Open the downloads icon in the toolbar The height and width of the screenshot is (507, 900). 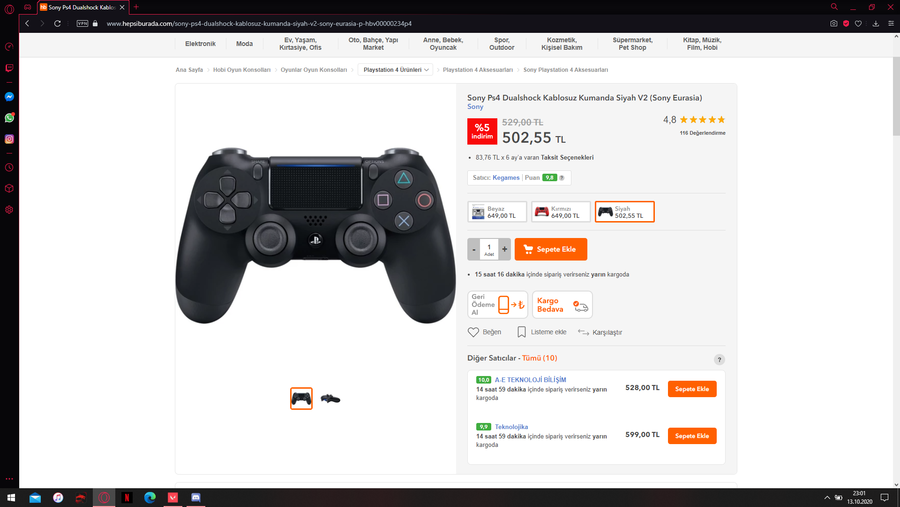875,24
